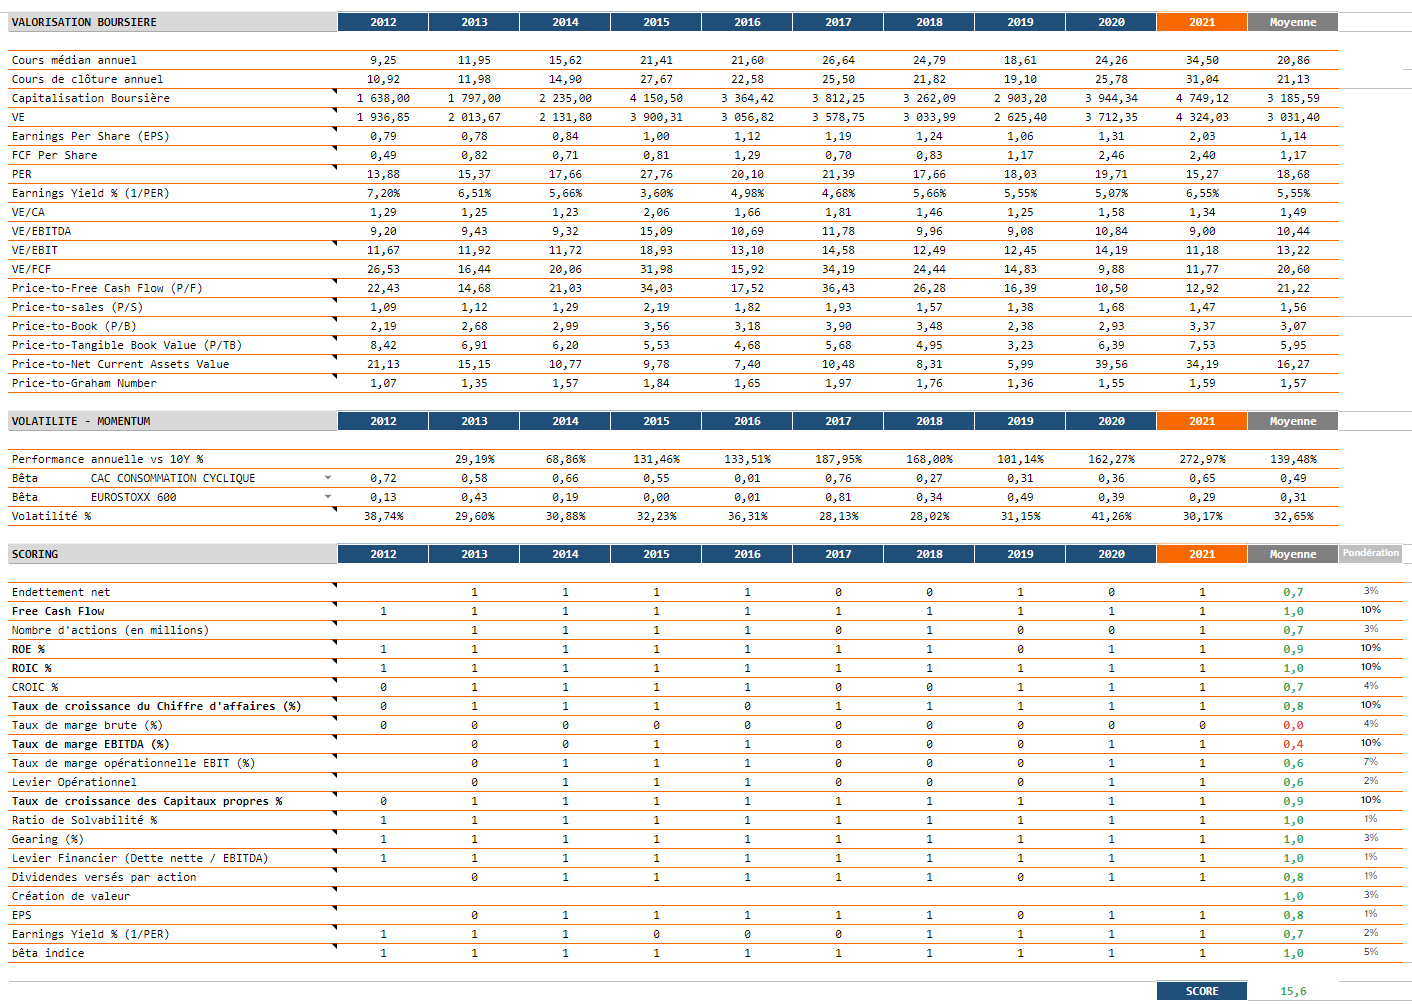
Task: Click "Taux de croissance des Capitaux propres %"
Action: tap(147, 801)
